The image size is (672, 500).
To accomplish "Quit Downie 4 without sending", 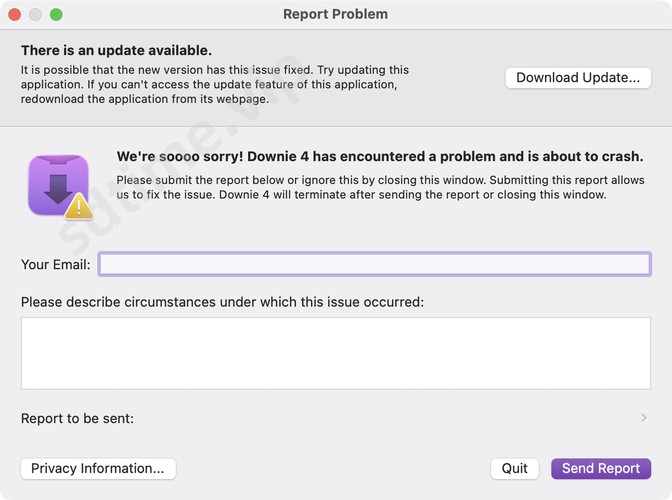I will (515, 468).
